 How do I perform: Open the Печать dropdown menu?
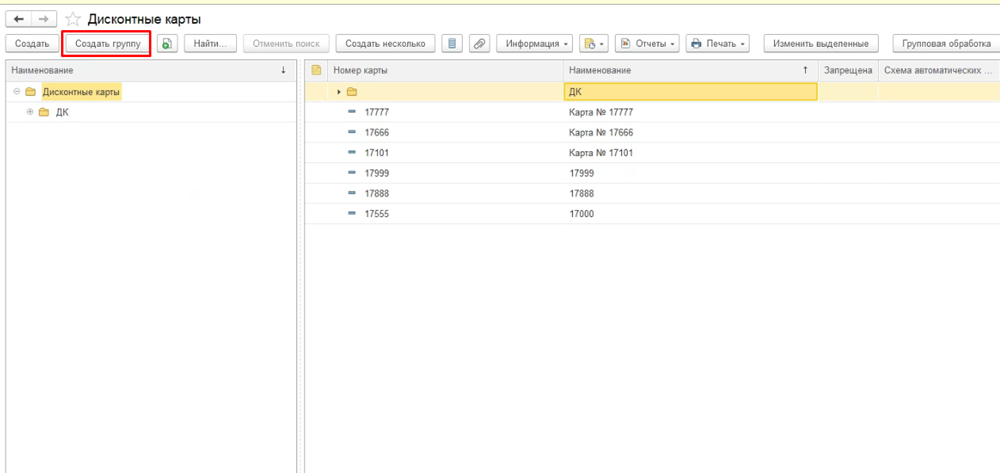point(718,44)
